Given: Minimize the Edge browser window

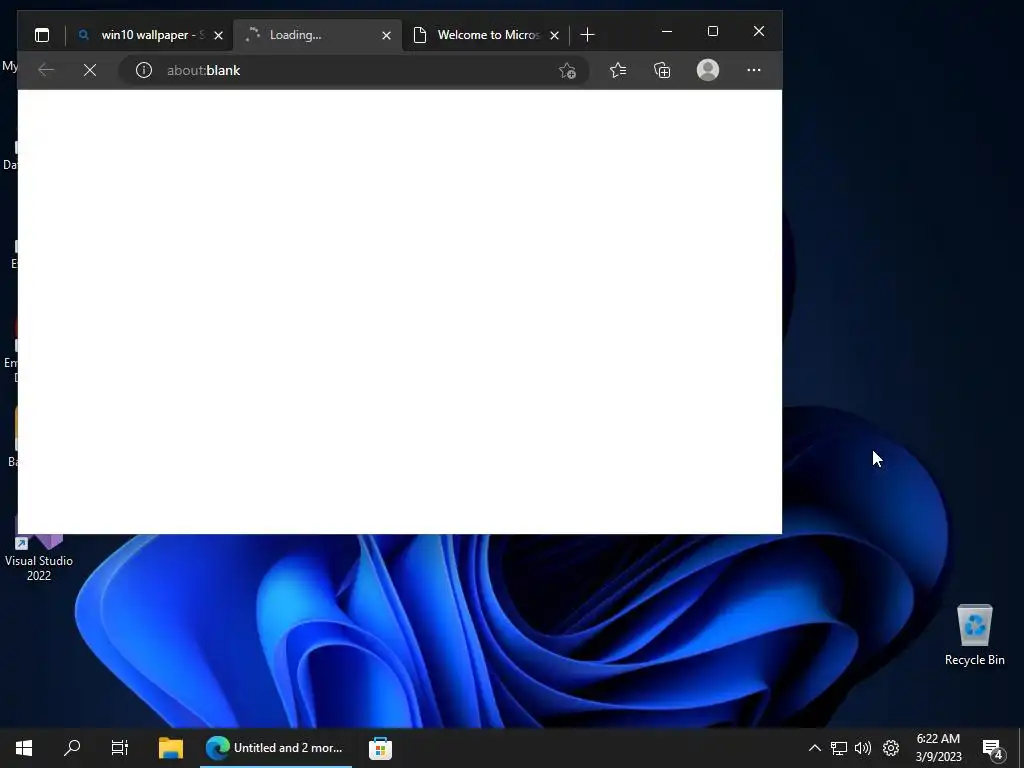Looking at the screenshot, I should point(667,31).
